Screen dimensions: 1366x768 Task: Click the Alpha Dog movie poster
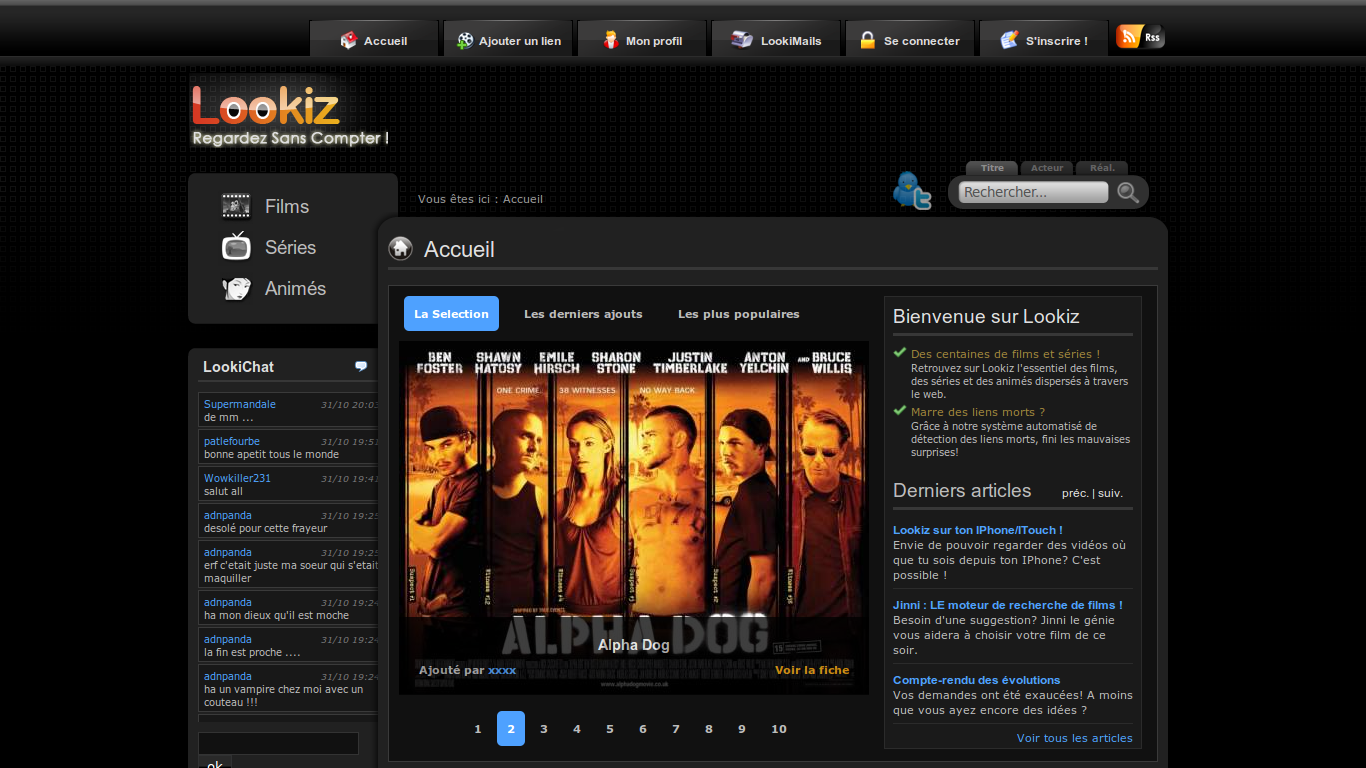tap(634, 518)
